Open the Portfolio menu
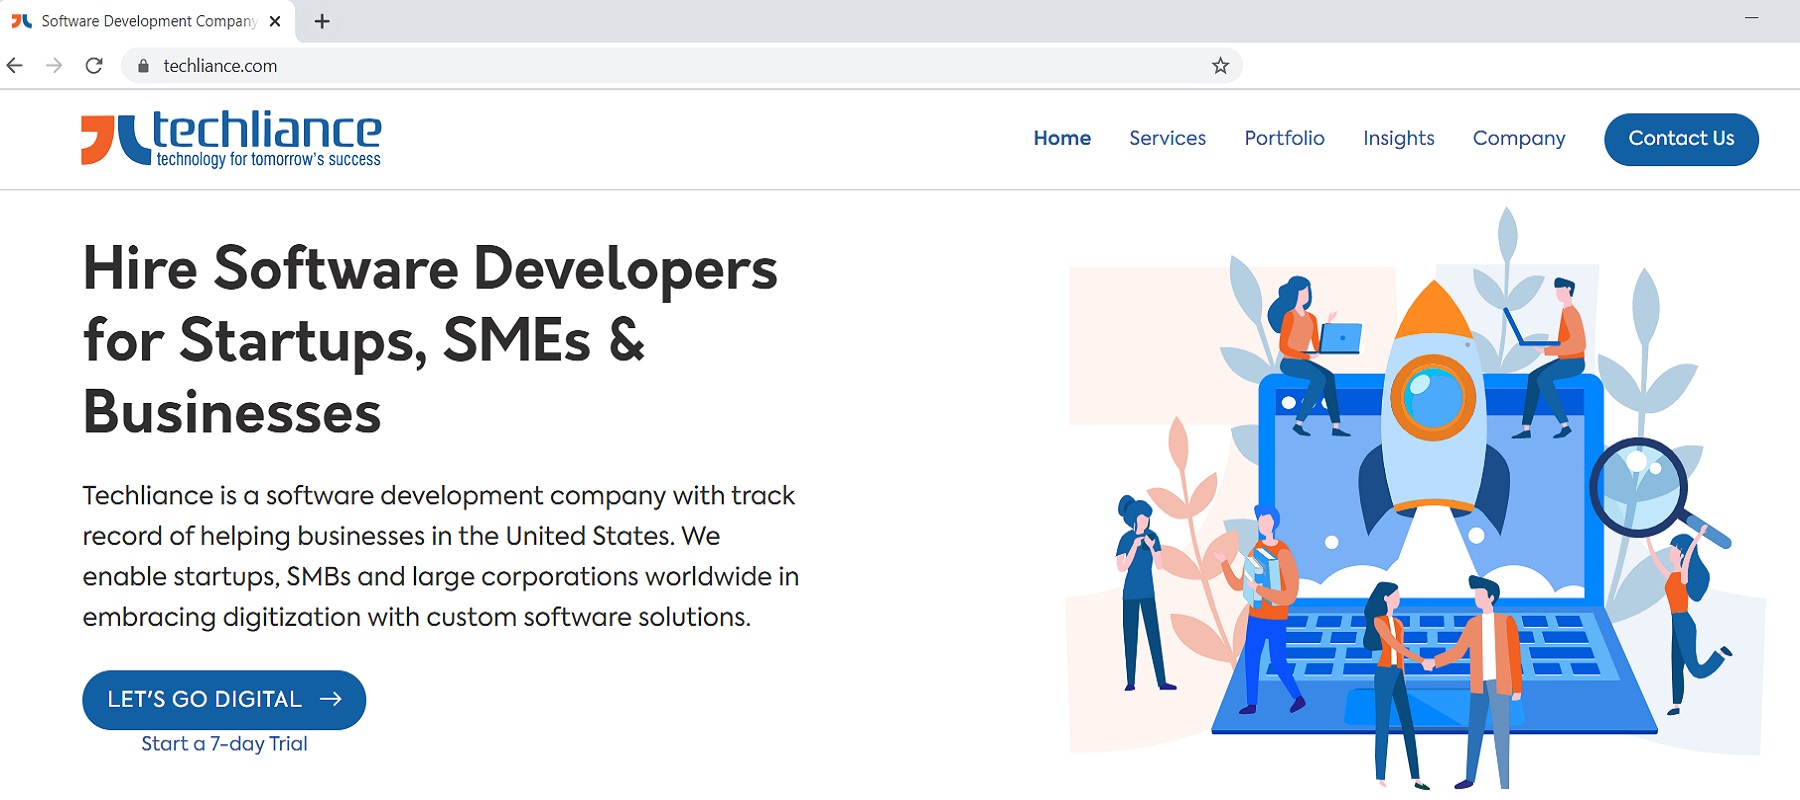Viewport: 1800px width, 800px height. [1284, 138]
